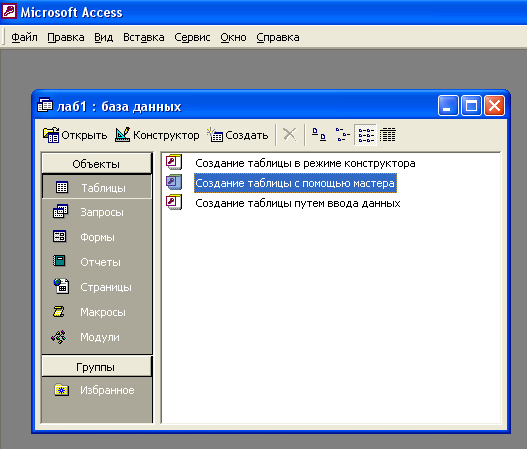Click the Создать toolbar button
The height and width of the screenshot is (449, 527).
[x=238, y=135]
